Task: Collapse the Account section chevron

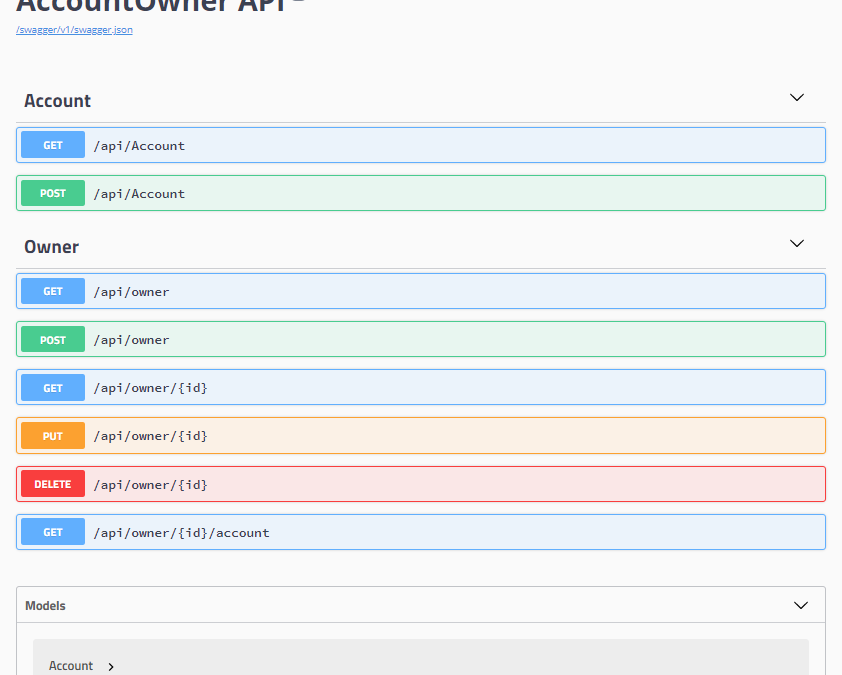Action: coord(797,98)
